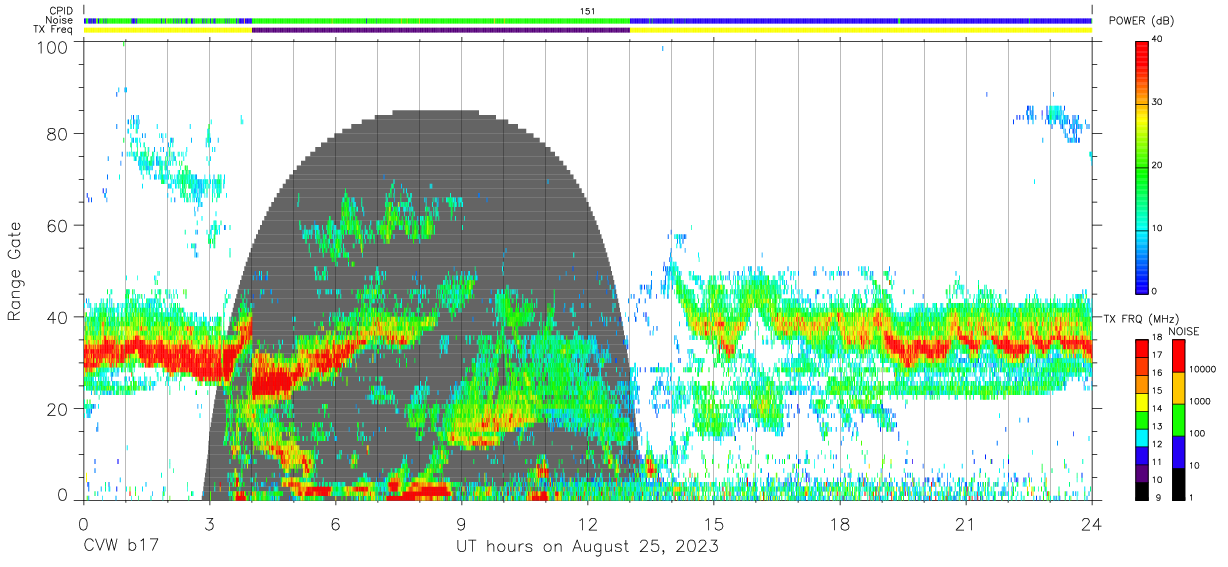Viewport: 1228px width, 567px height.
Task: Click the green segment of the NOISE color bar
Action: pos(1179,418)
